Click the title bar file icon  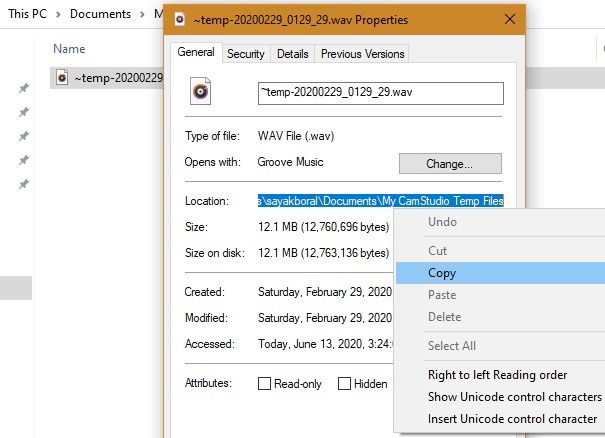click(x=179, y=19)
